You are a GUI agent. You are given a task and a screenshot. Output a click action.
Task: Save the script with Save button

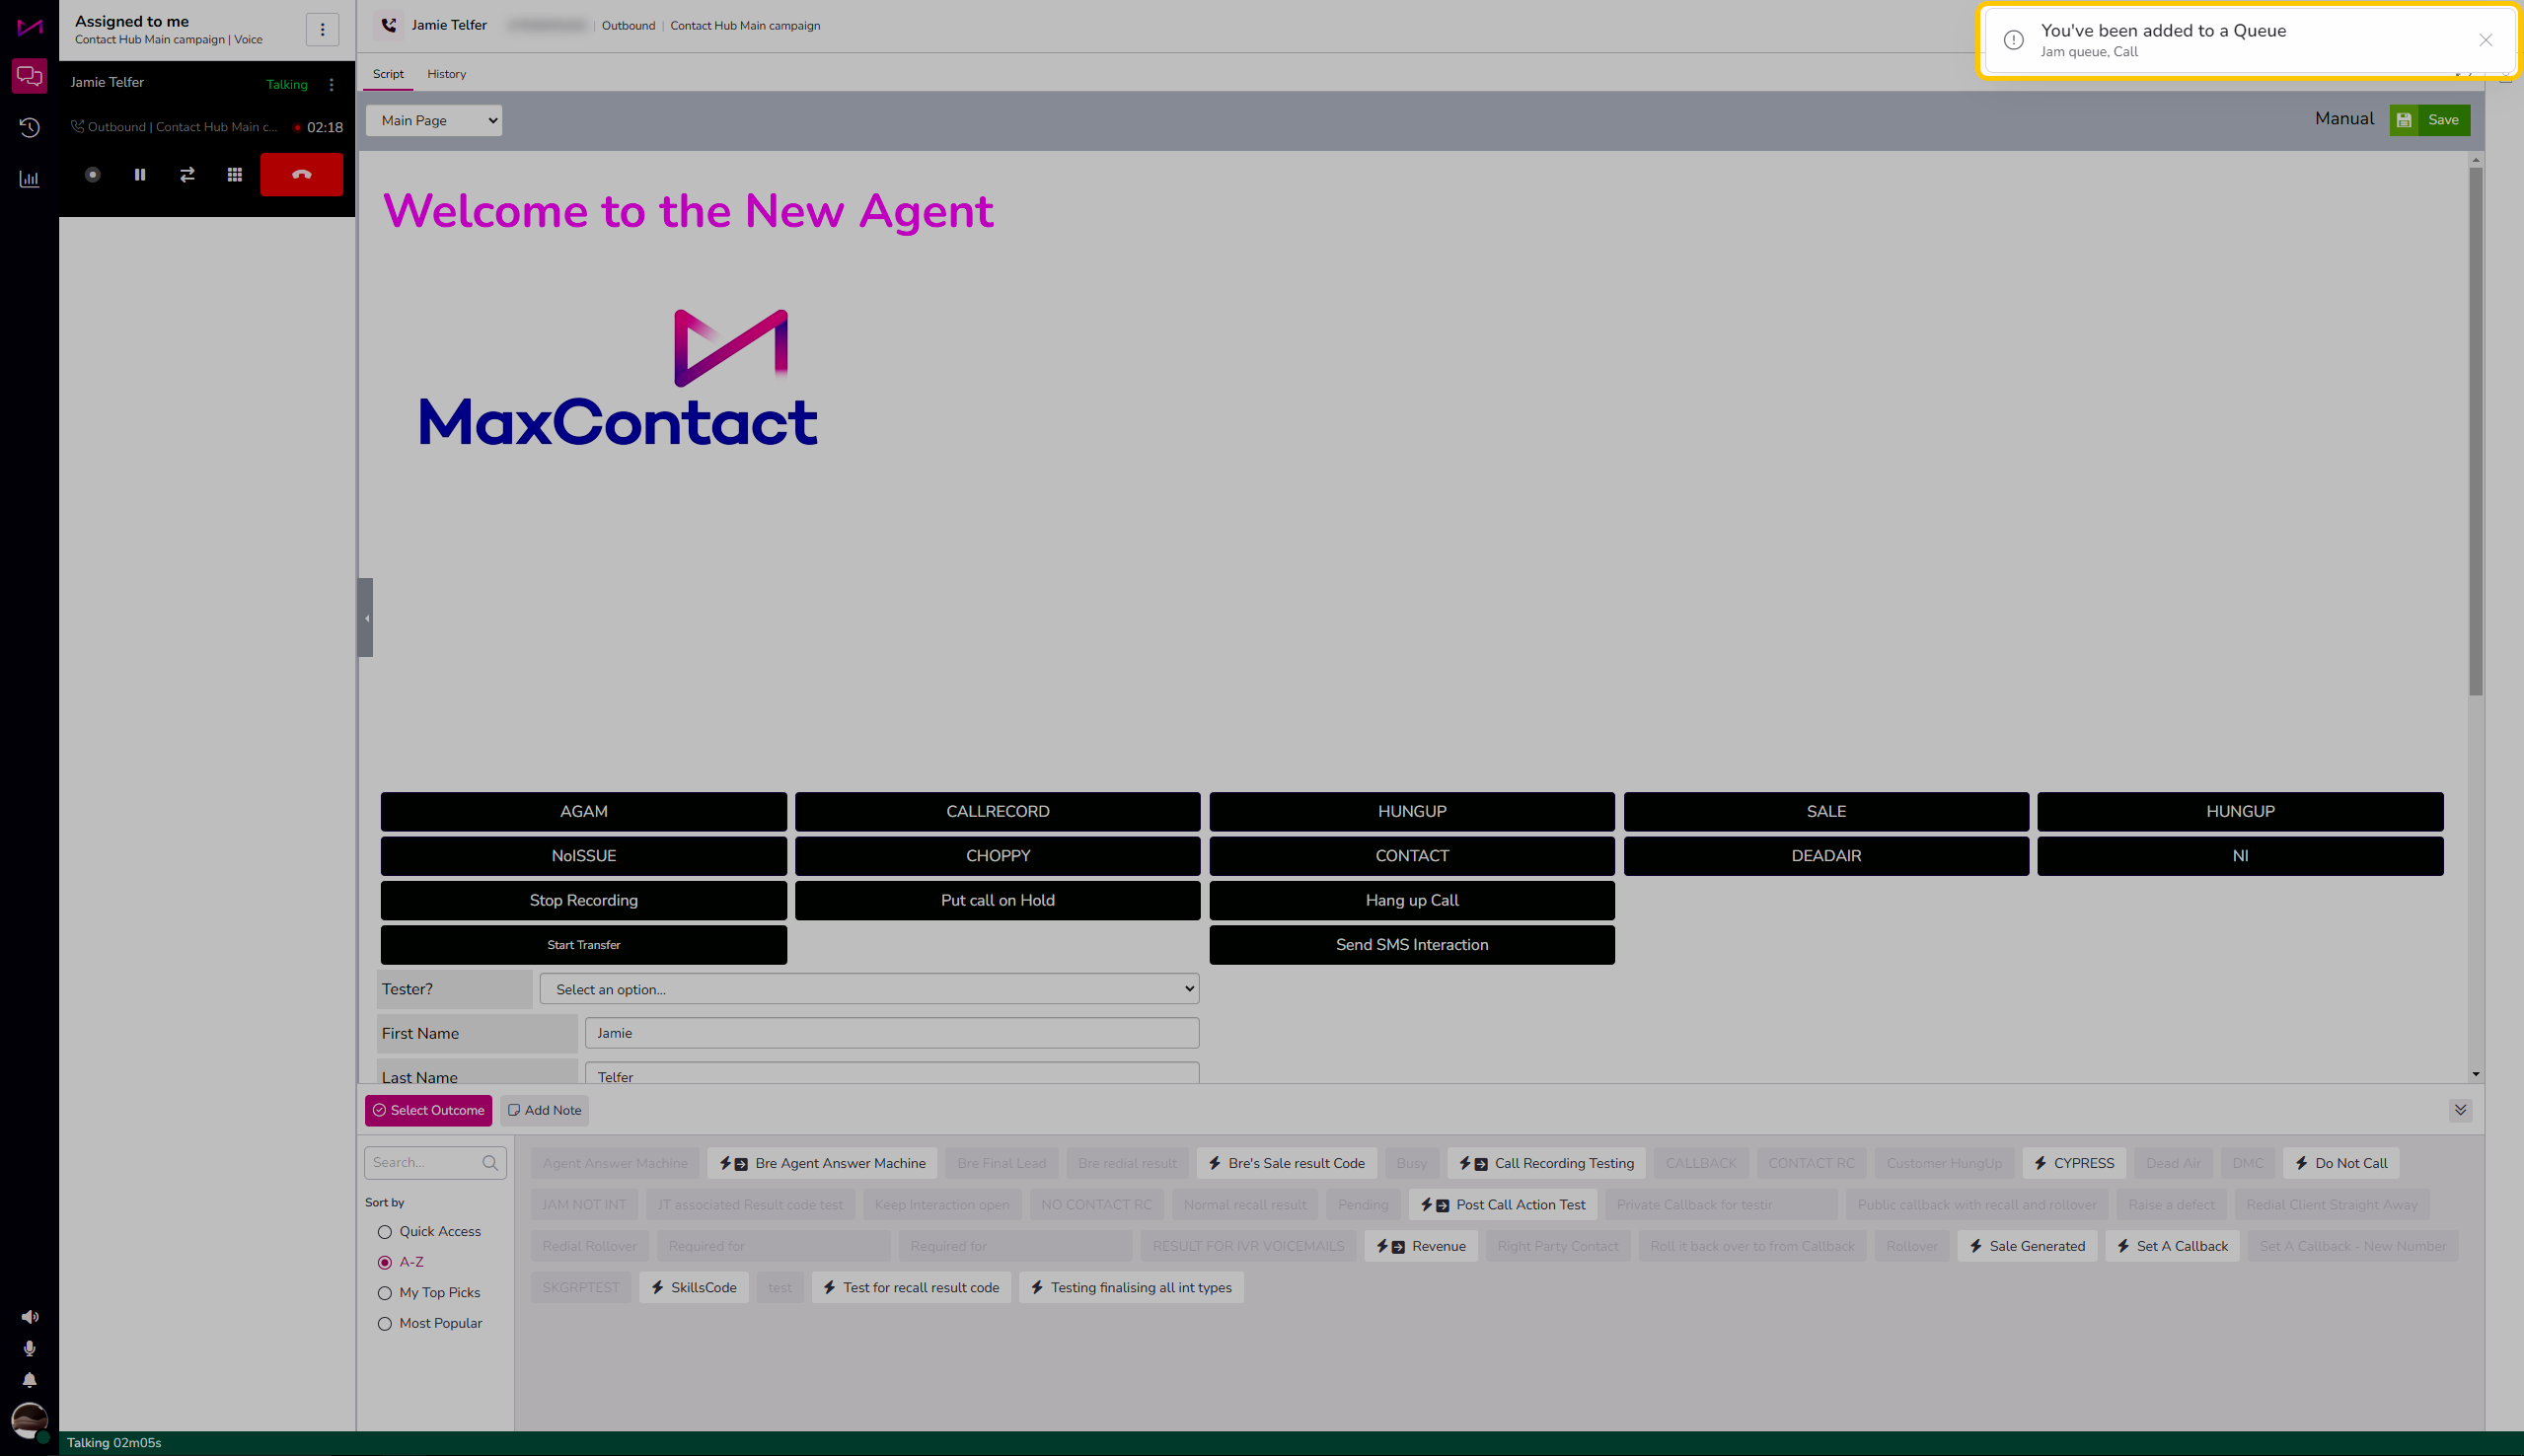2430,120
